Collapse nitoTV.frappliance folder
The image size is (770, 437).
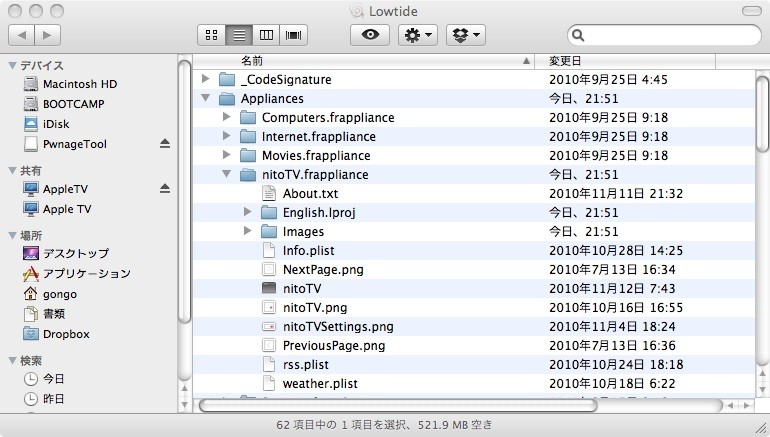(226, 174)
